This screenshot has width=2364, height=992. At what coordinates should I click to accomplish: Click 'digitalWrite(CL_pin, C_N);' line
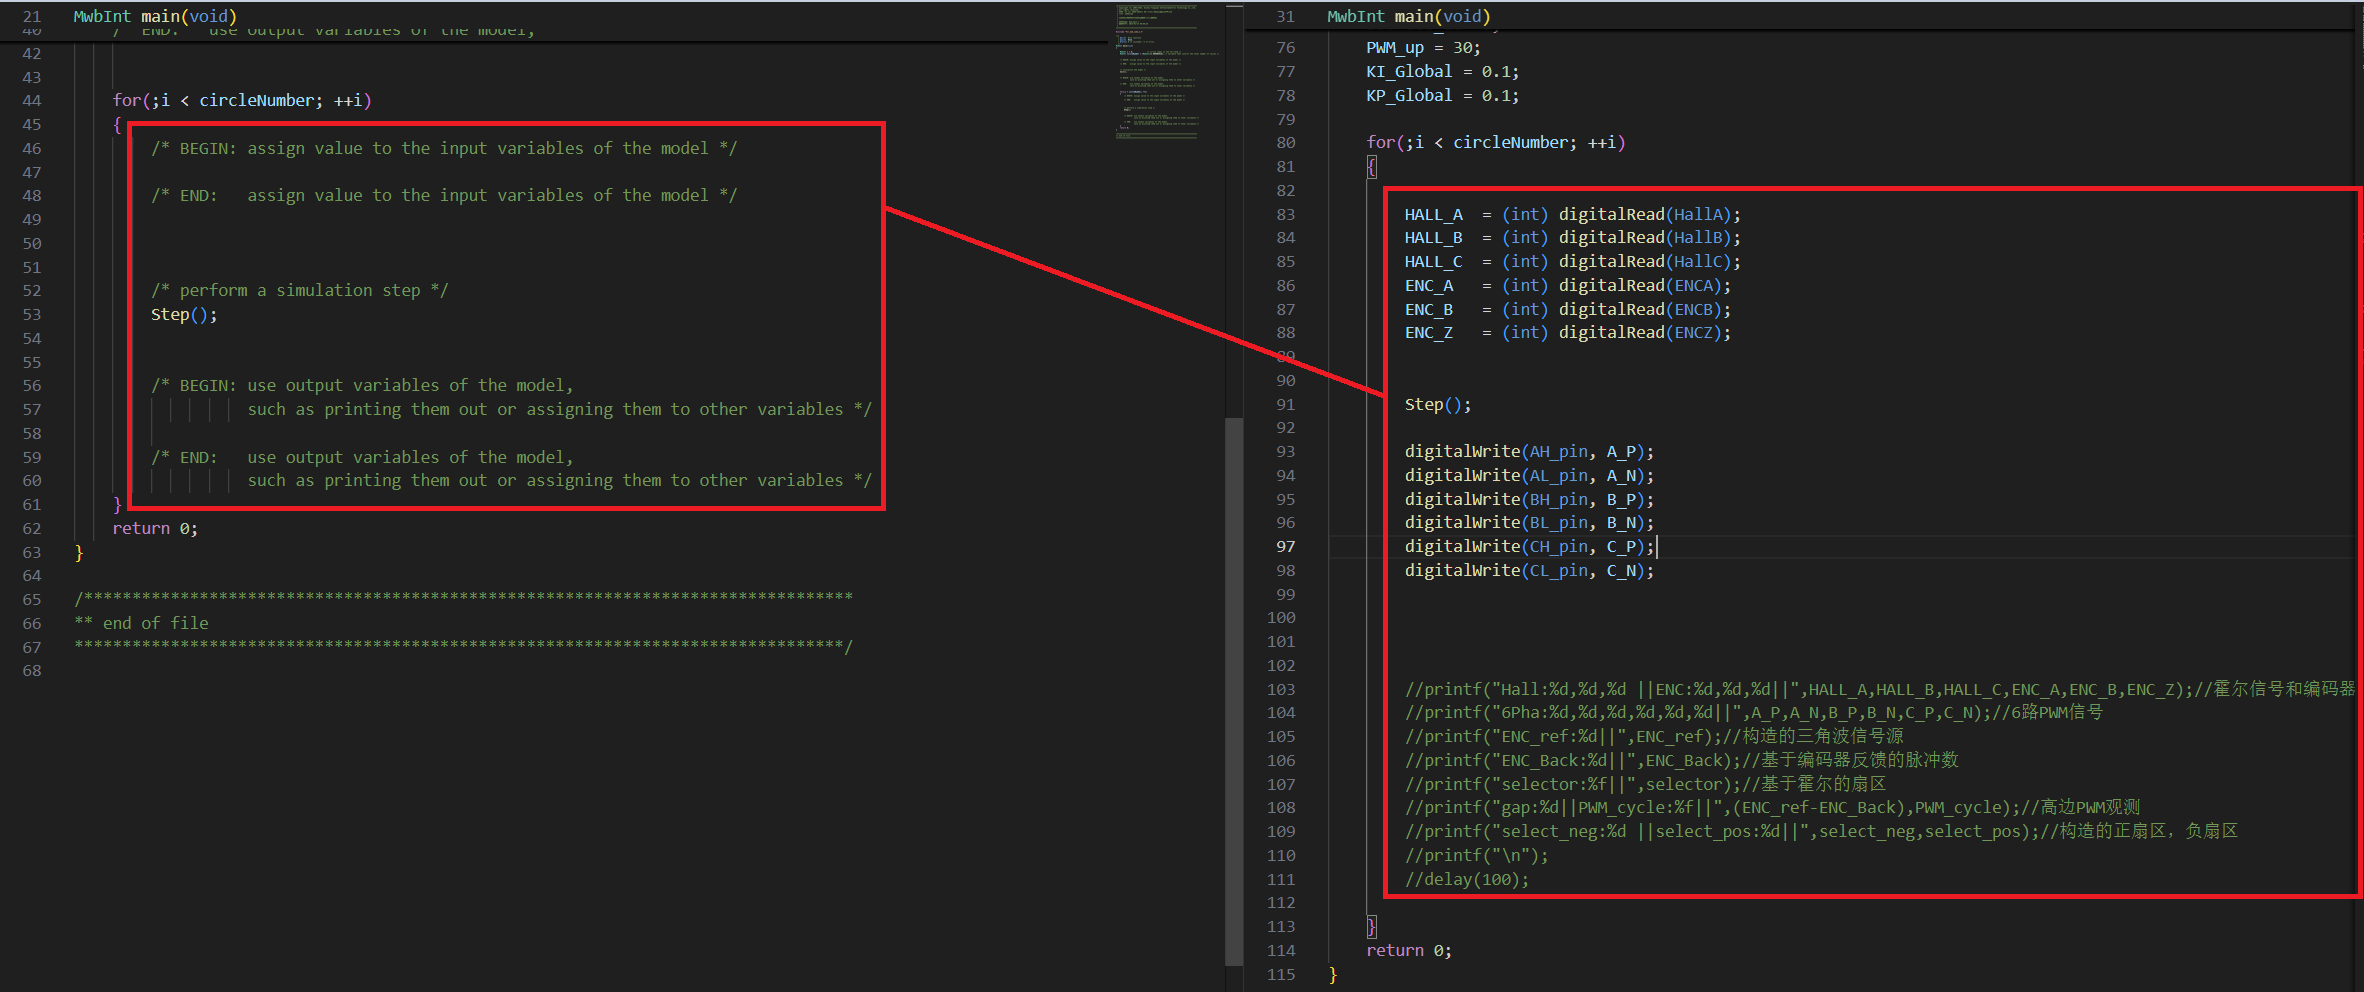pyautogui.click(x=1529, y=570)
